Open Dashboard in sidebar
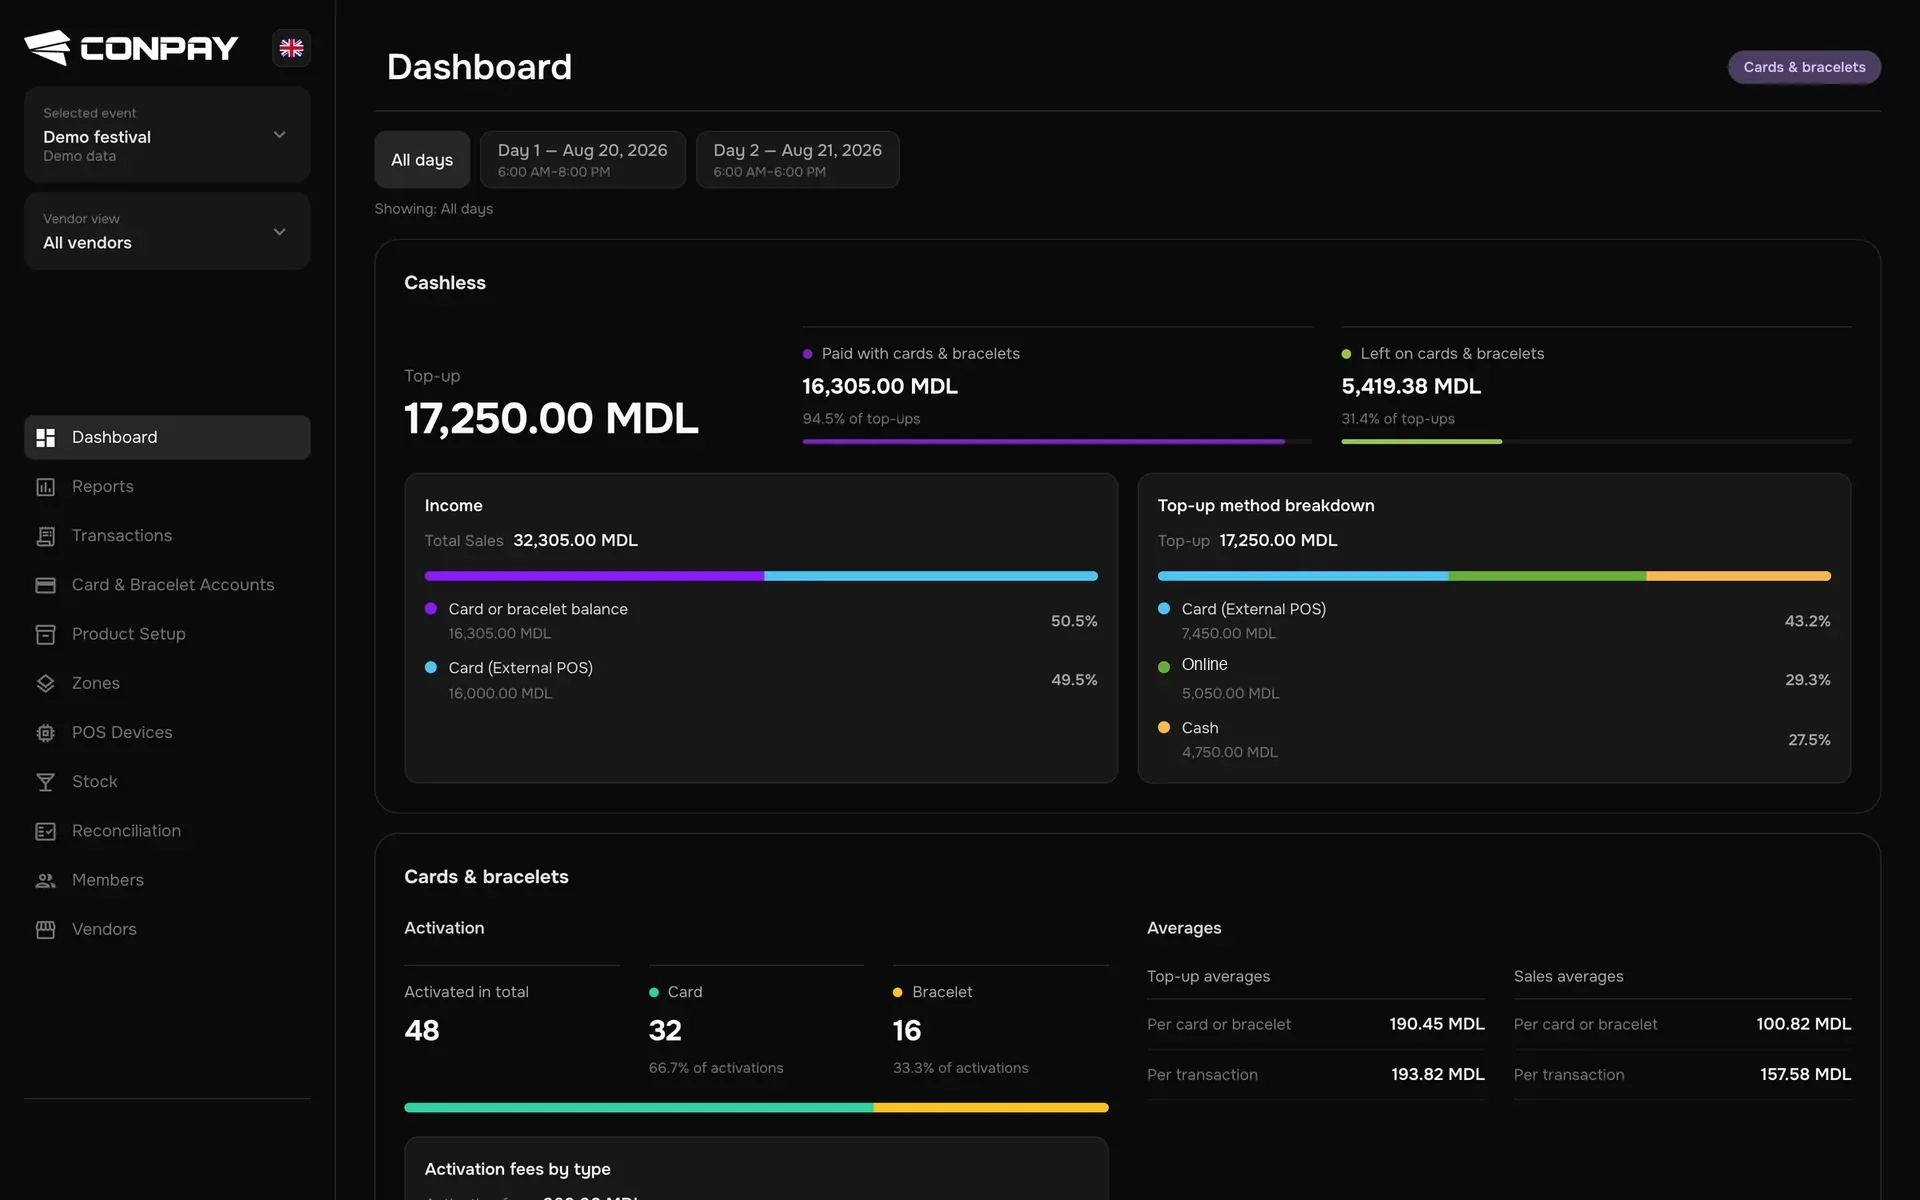1920x1200 pixels. [x=167, y=437]
